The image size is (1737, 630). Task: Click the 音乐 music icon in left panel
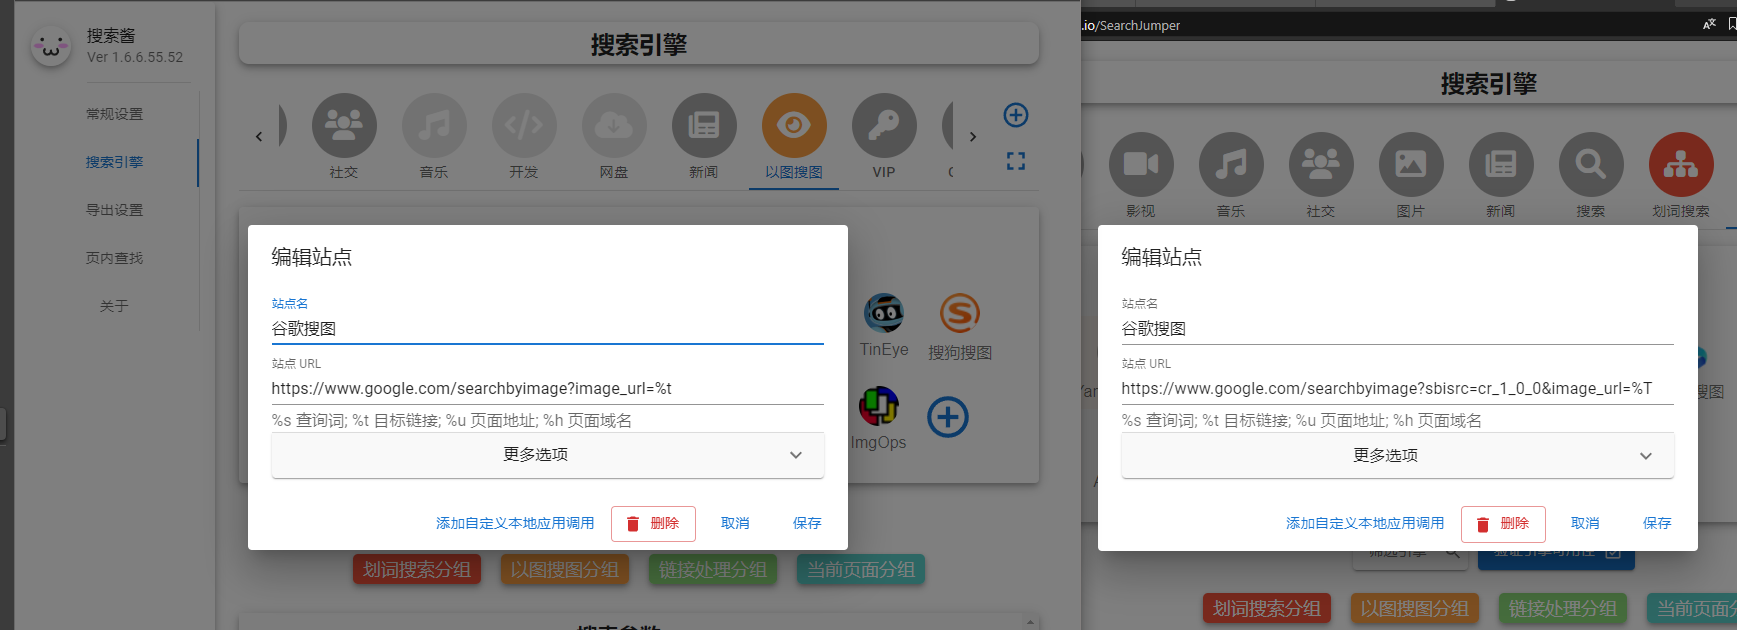(x=434, y=126)
